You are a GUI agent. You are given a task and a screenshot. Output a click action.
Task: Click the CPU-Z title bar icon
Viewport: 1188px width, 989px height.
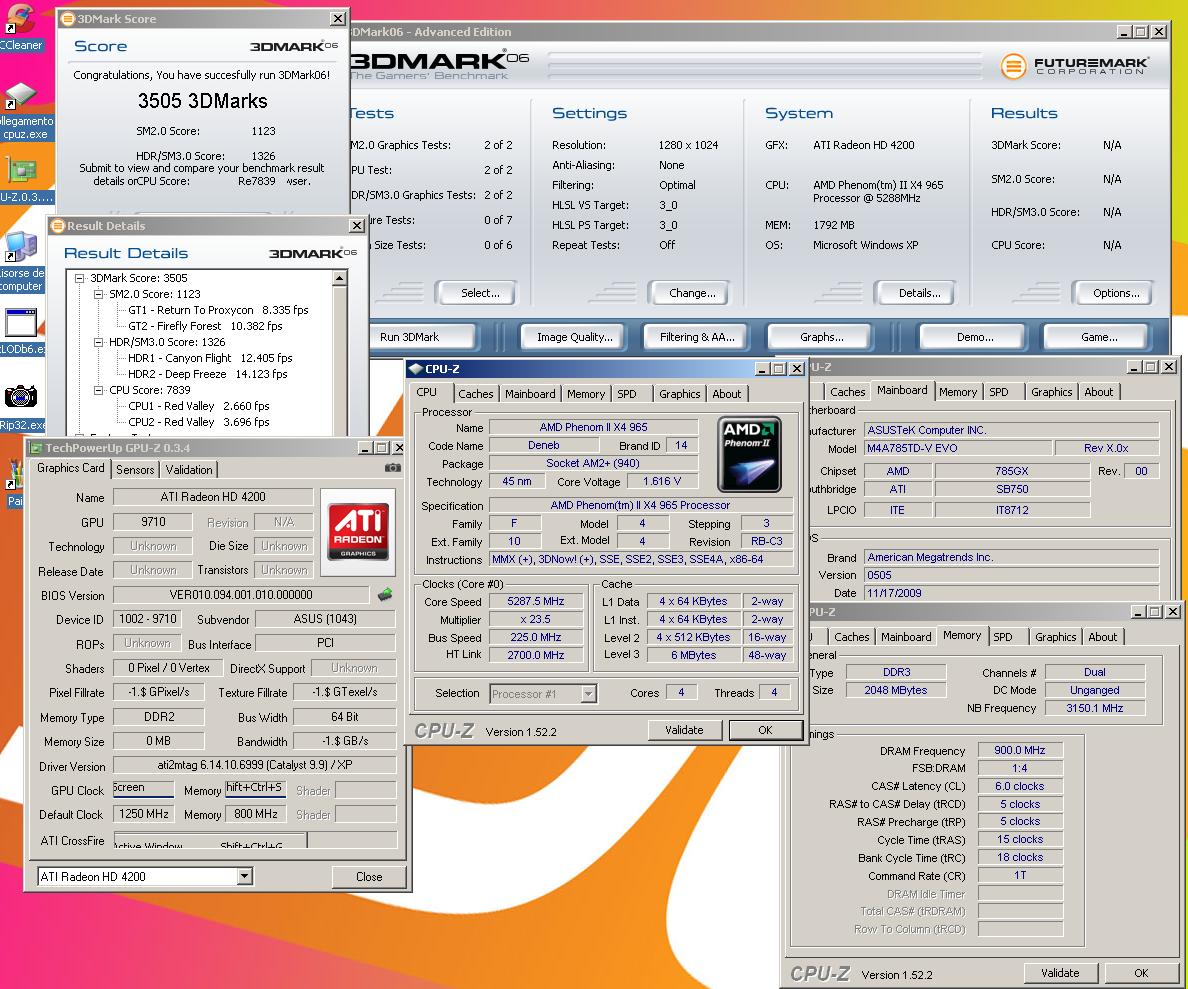(415, 369)
